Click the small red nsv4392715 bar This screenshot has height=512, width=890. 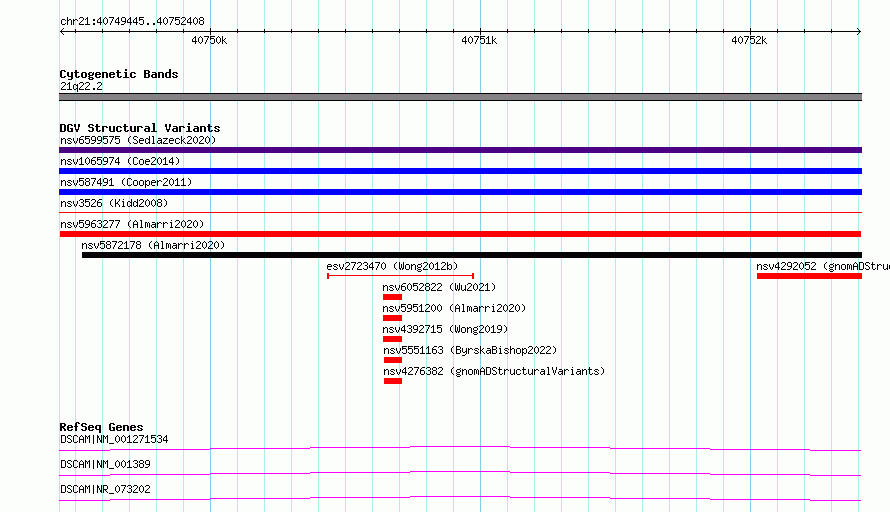click(x=392, y=339)
